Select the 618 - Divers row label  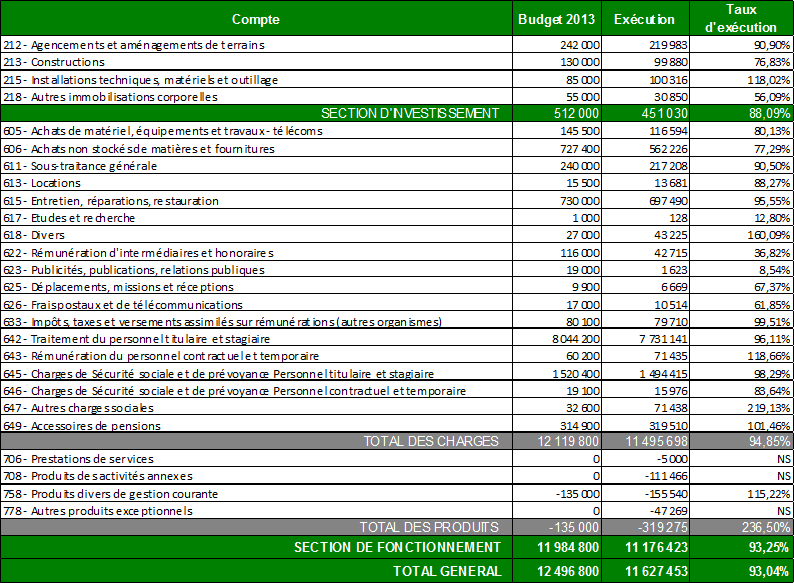click(32, 235)
